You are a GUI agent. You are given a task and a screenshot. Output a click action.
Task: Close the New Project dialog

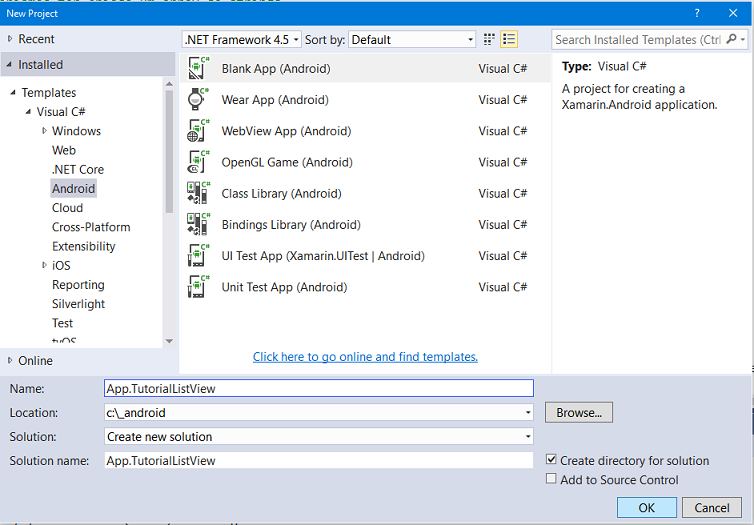tap(733, 13)
